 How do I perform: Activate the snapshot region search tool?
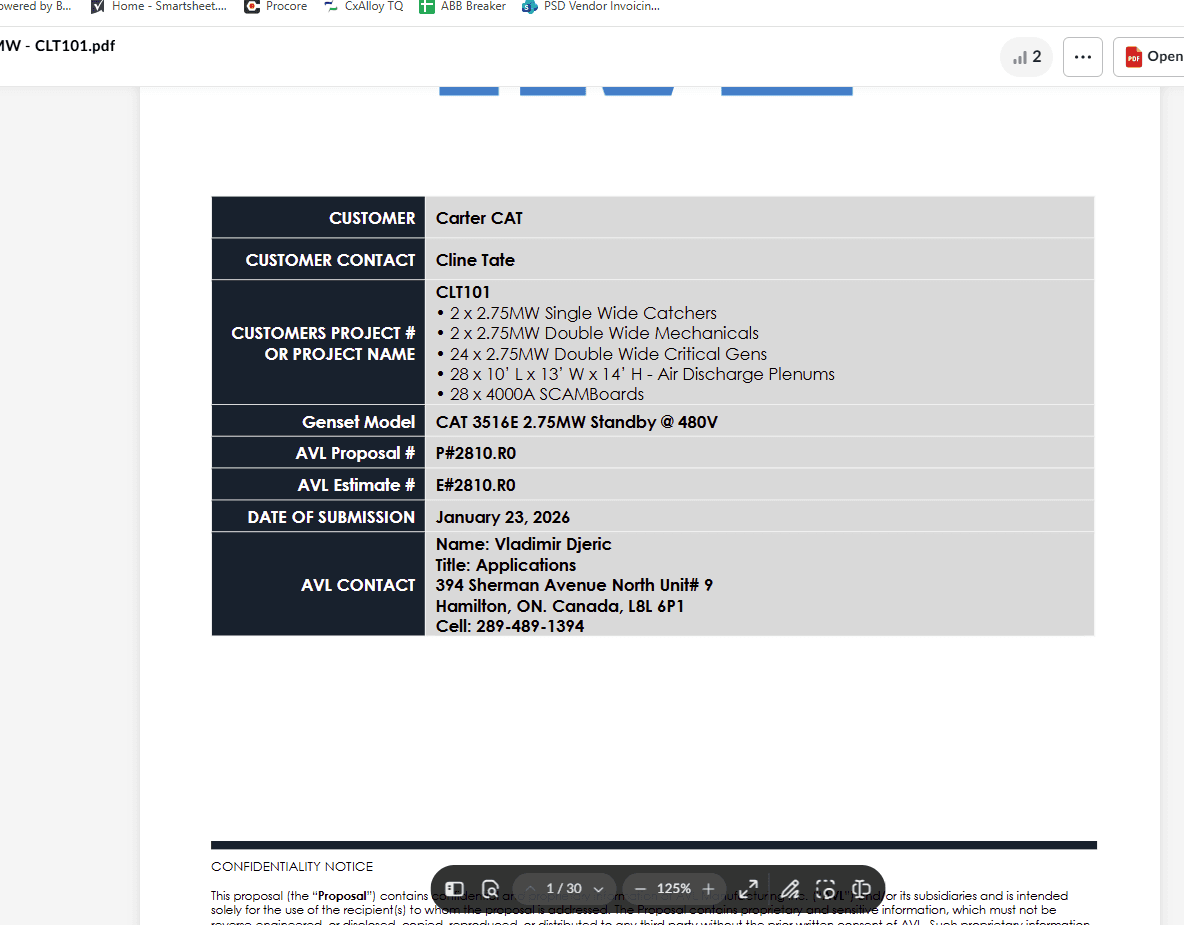pyautogui.click(x=826, y=889)
